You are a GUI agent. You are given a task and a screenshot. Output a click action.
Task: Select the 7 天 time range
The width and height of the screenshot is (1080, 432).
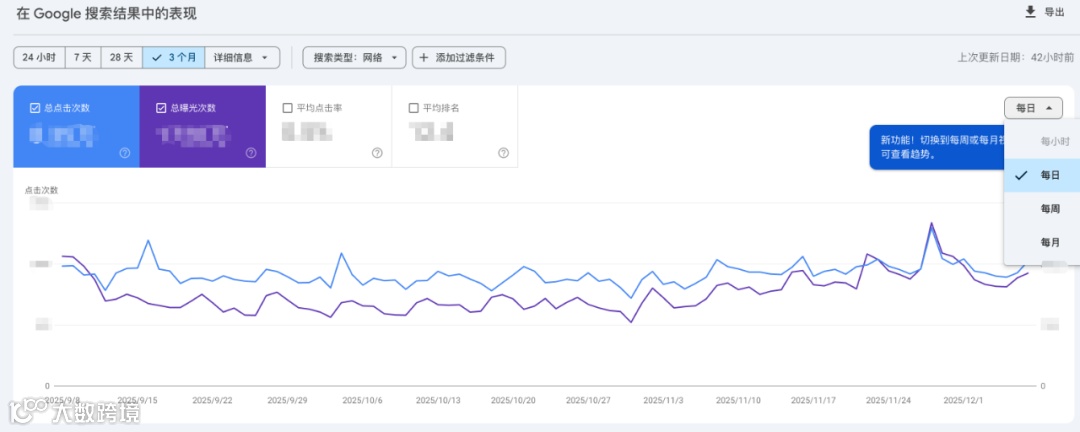(83, 58)
